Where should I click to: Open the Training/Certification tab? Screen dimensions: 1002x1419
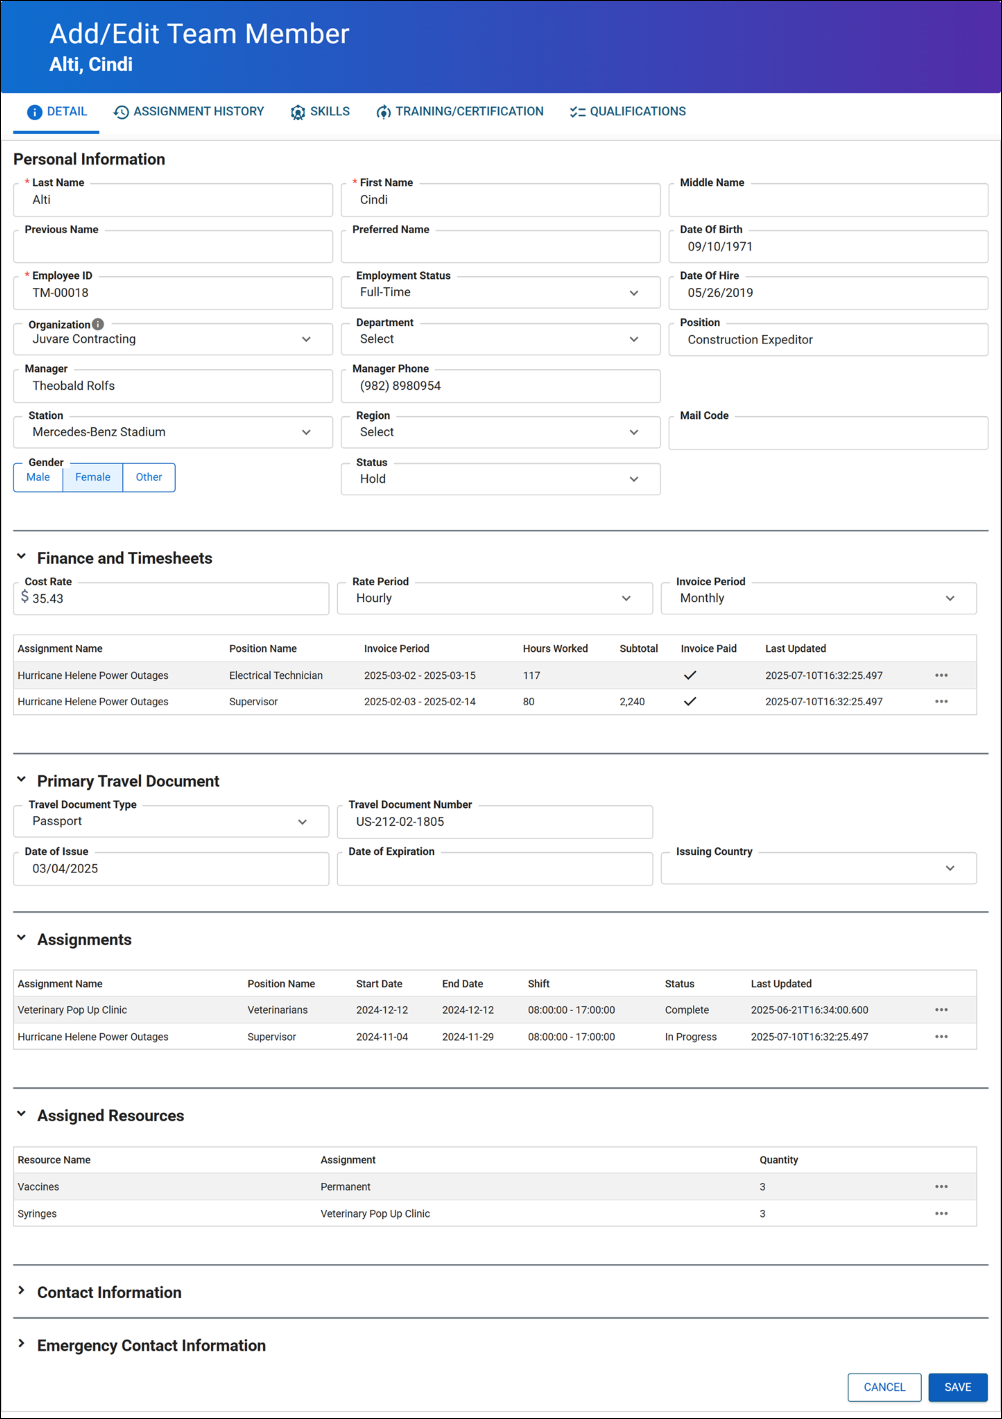460,112
